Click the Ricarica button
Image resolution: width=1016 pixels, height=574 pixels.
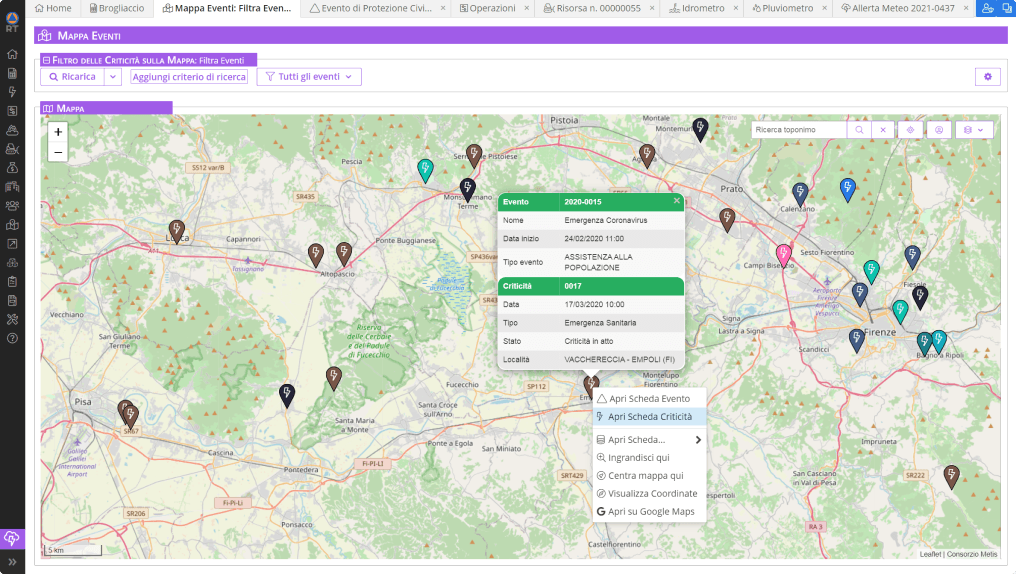[x=73, y=76]
